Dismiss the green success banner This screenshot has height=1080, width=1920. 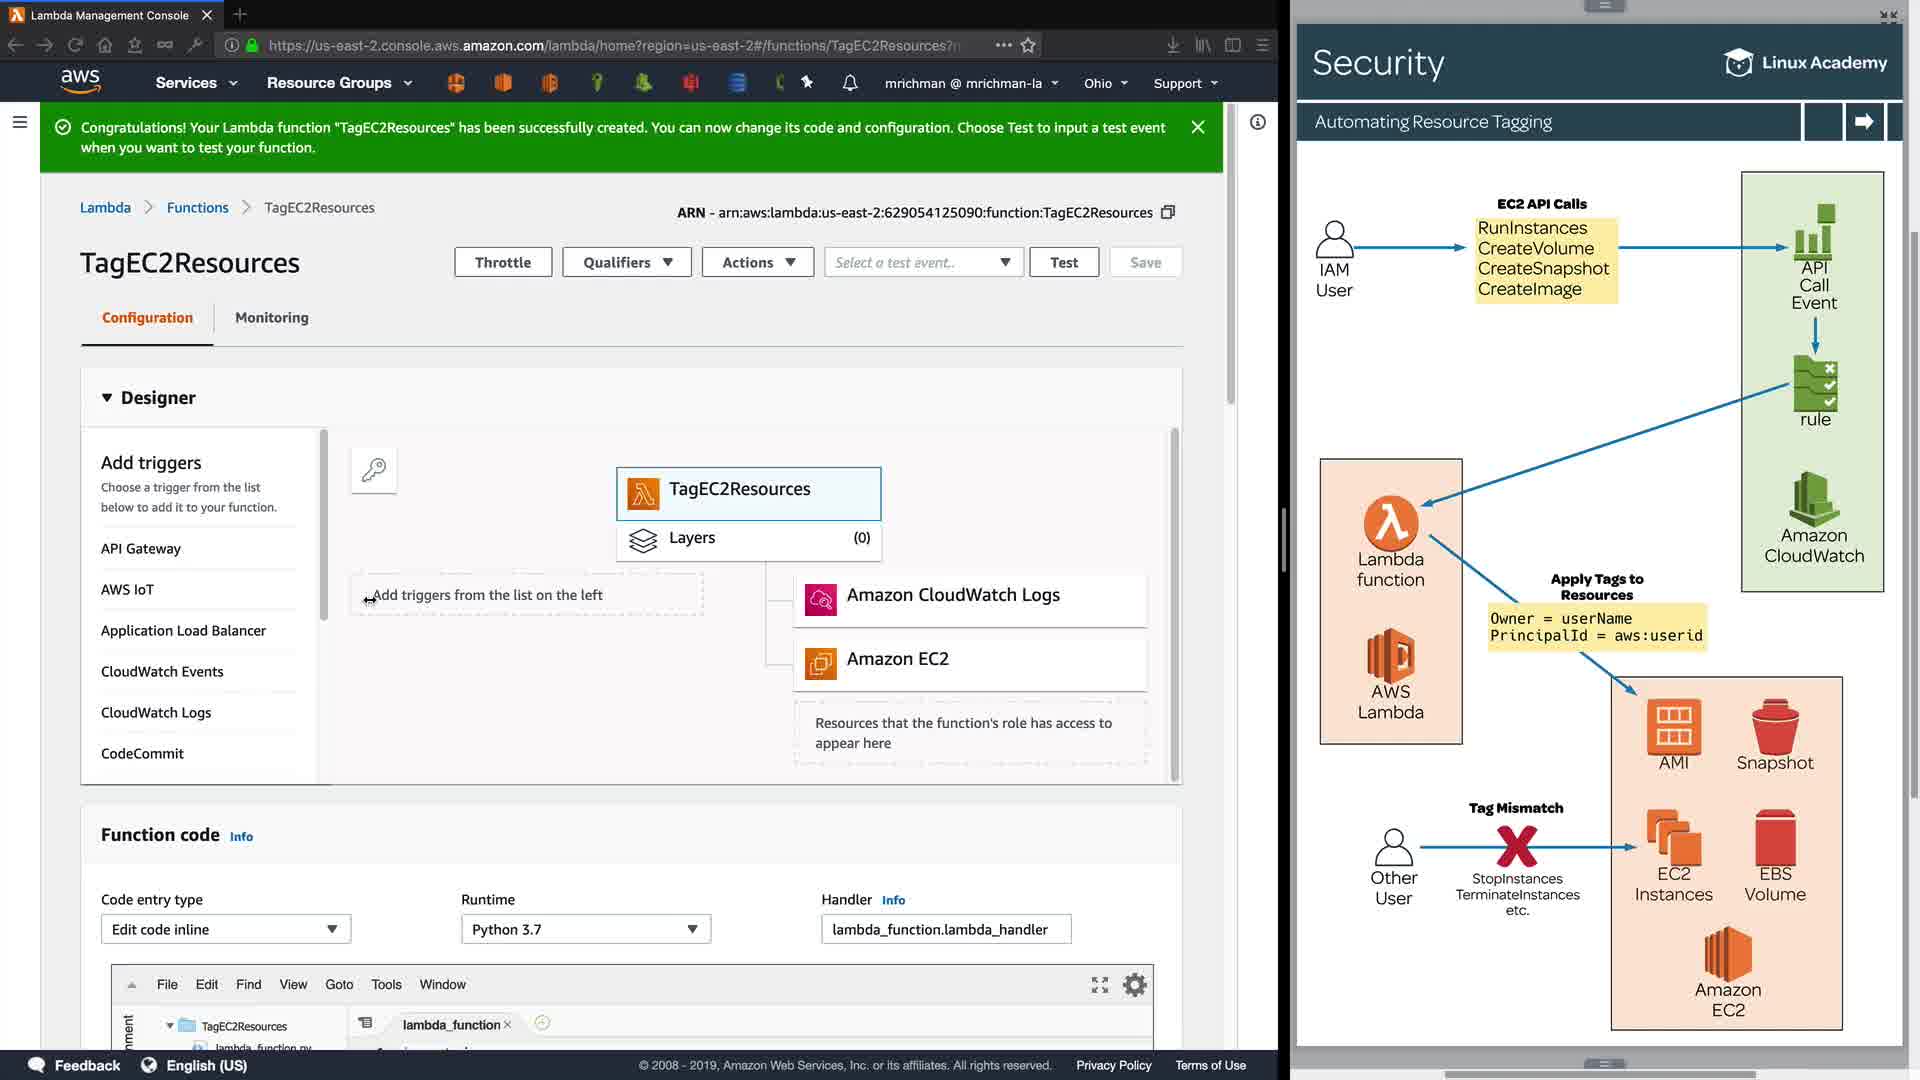1197,127
